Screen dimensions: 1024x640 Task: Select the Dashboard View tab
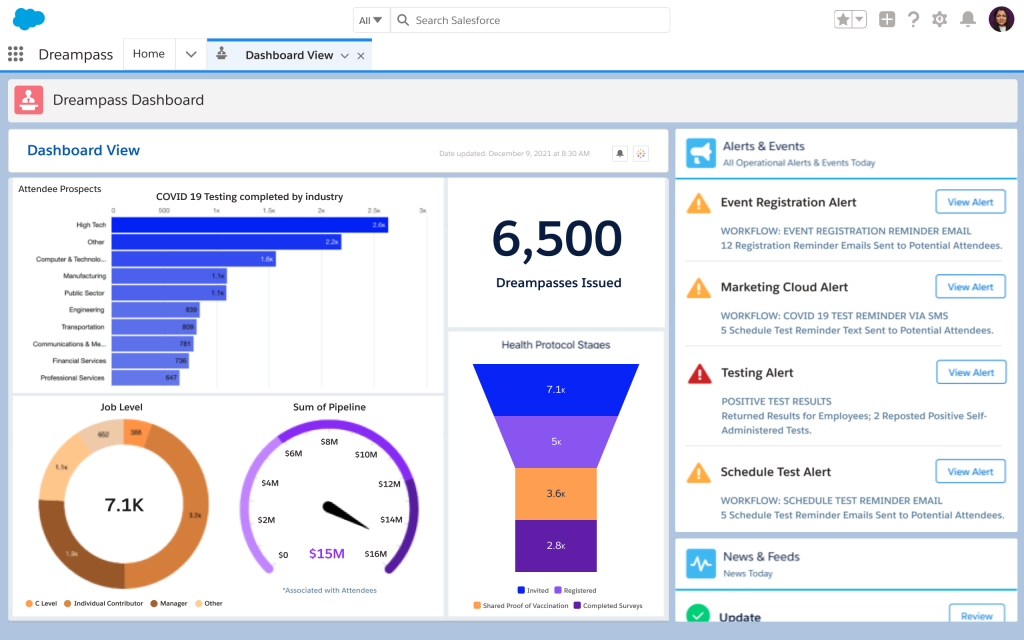coord(288,55)
